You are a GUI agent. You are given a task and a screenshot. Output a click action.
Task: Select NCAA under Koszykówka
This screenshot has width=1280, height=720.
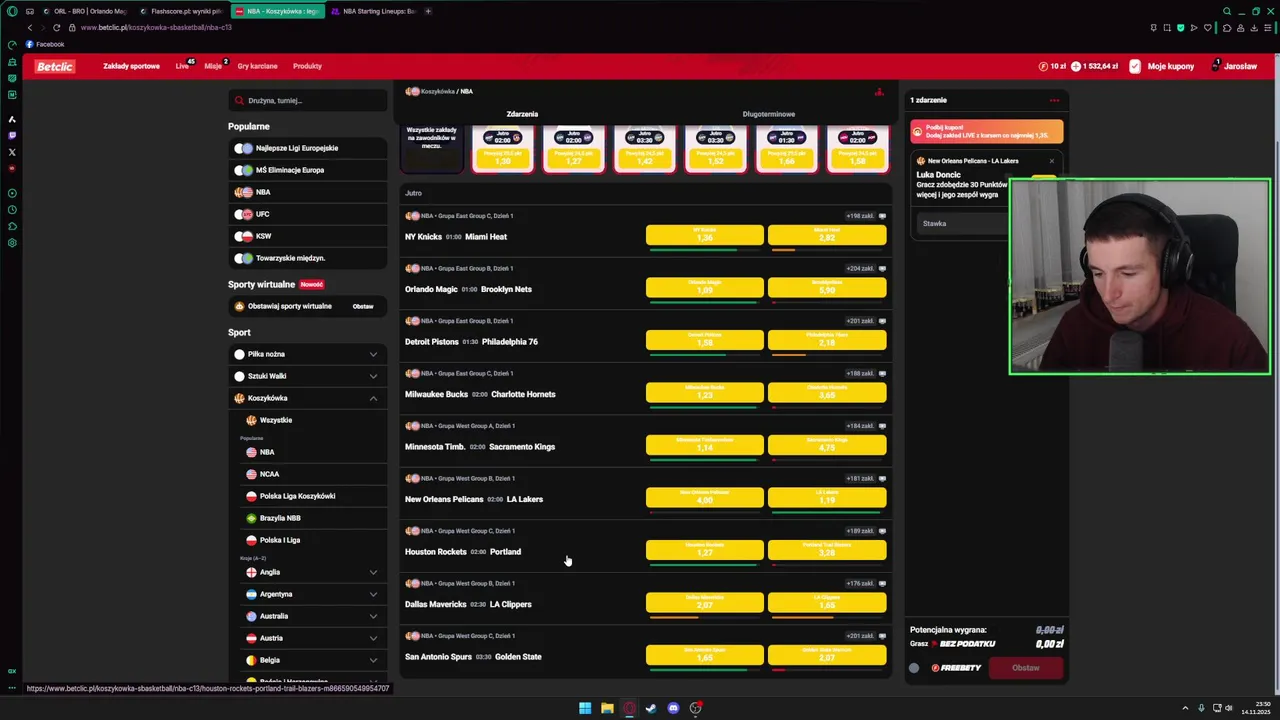[x=269, y=474]
